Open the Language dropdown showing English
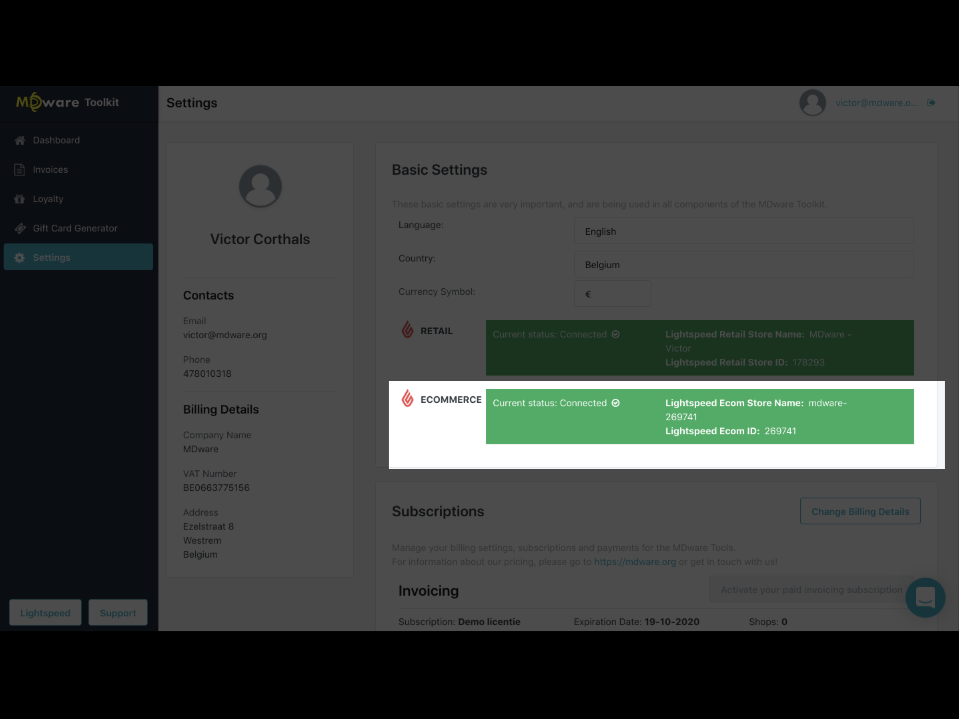The height and width of the screenshot is (719, 959). [744, 231]
